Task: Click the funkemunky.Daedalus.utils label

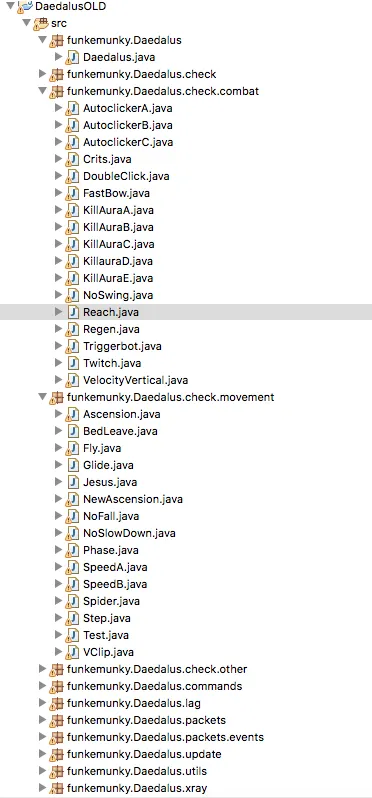Action: click(137, 771)
